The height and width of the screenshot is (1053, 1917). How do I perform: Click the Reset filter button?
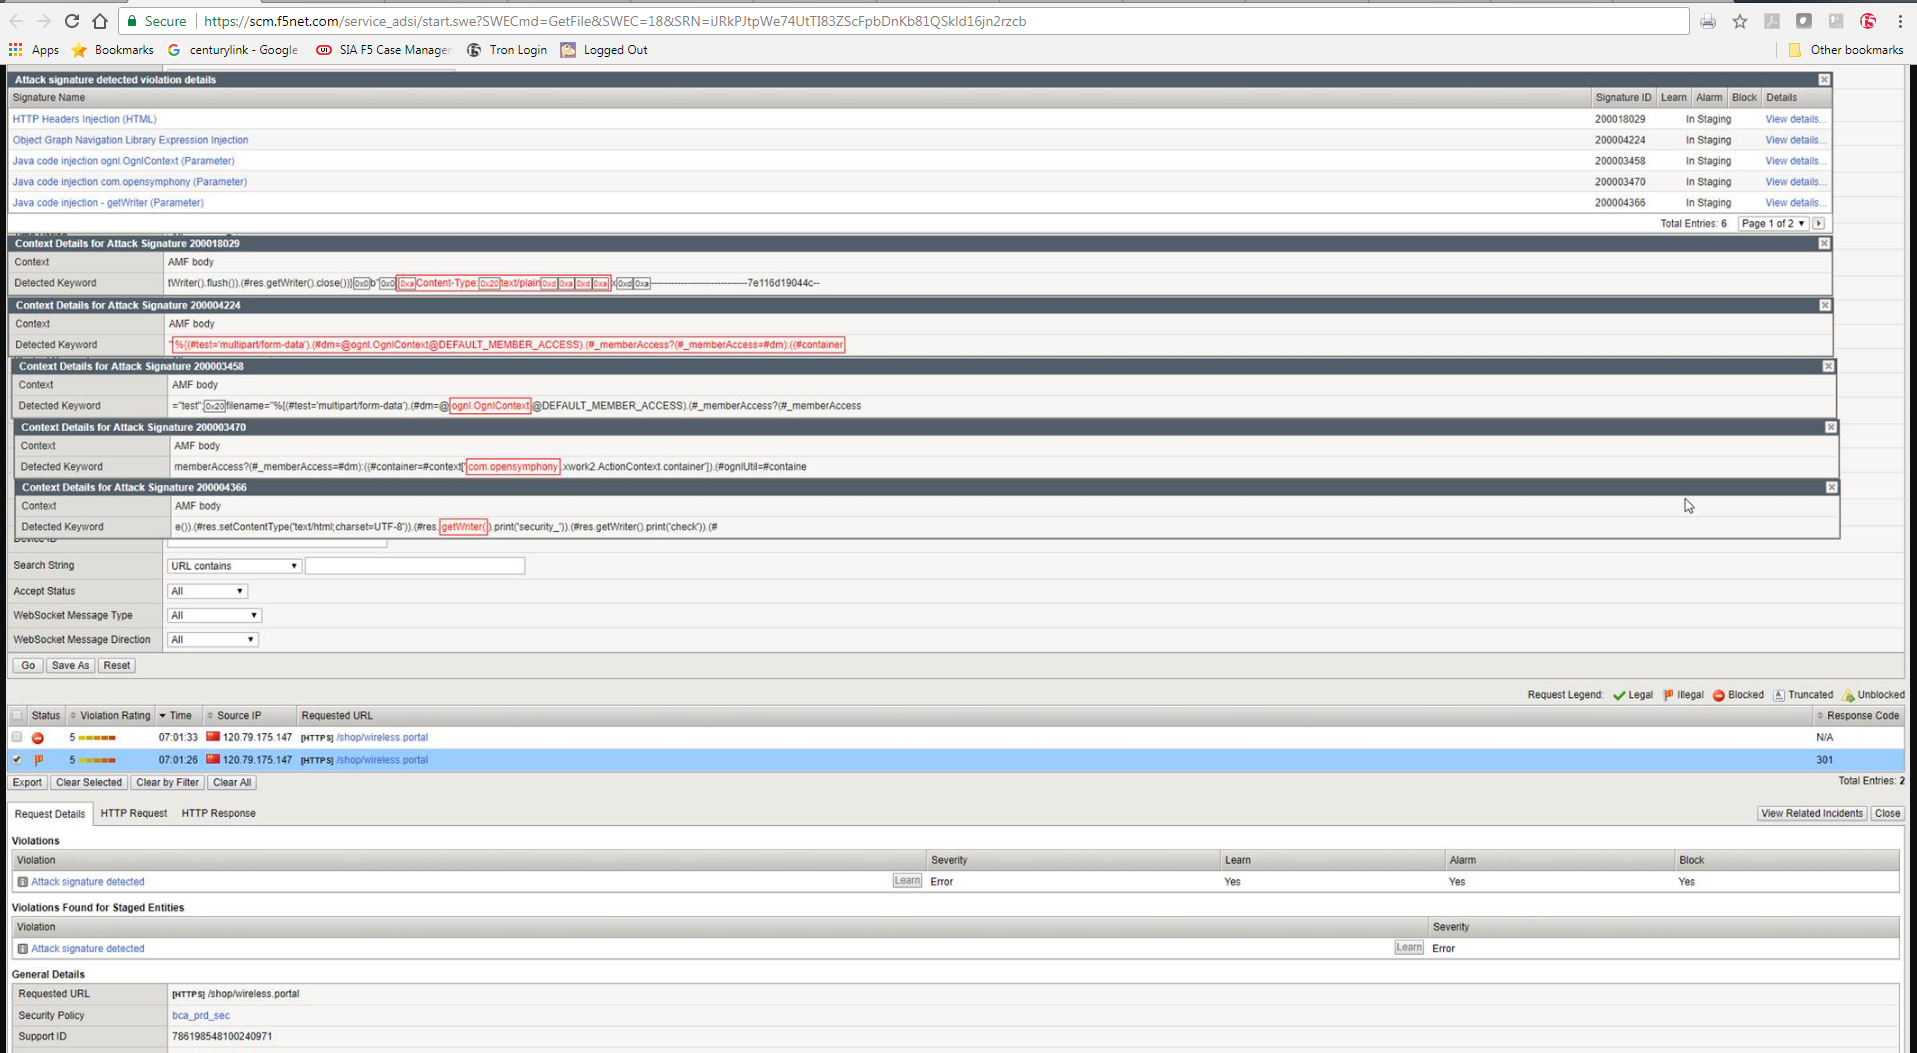point(116,666)
